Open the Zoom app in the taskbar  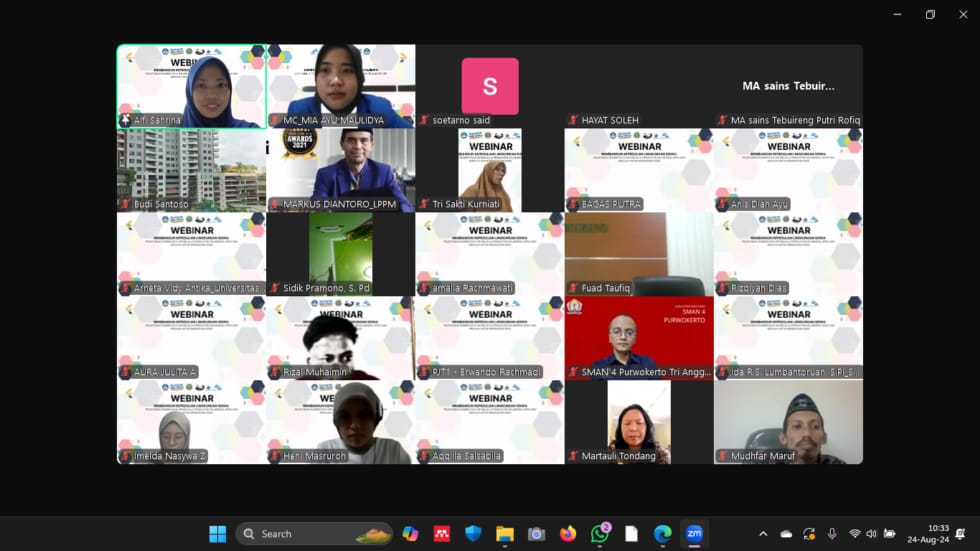694,534
